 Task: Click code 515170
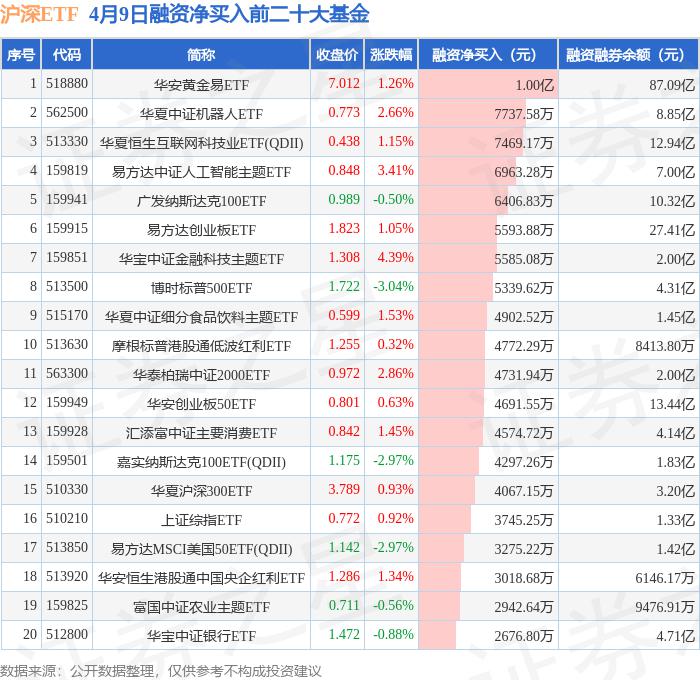(67, 315)
